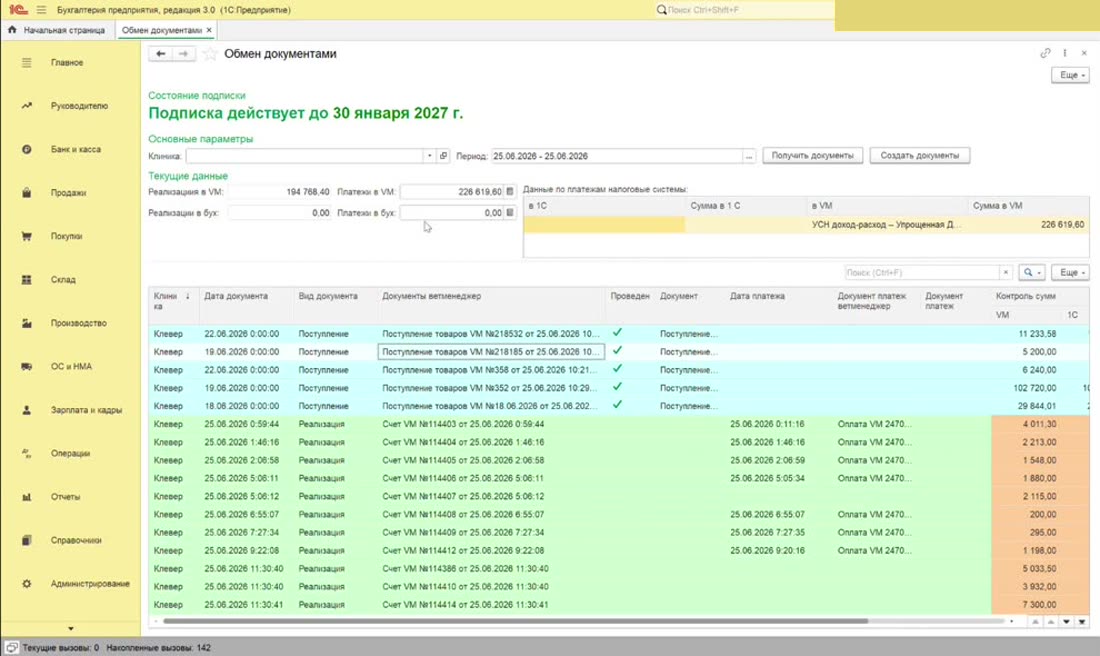Open Отчеты bar chart icon

tap(27, 497)
